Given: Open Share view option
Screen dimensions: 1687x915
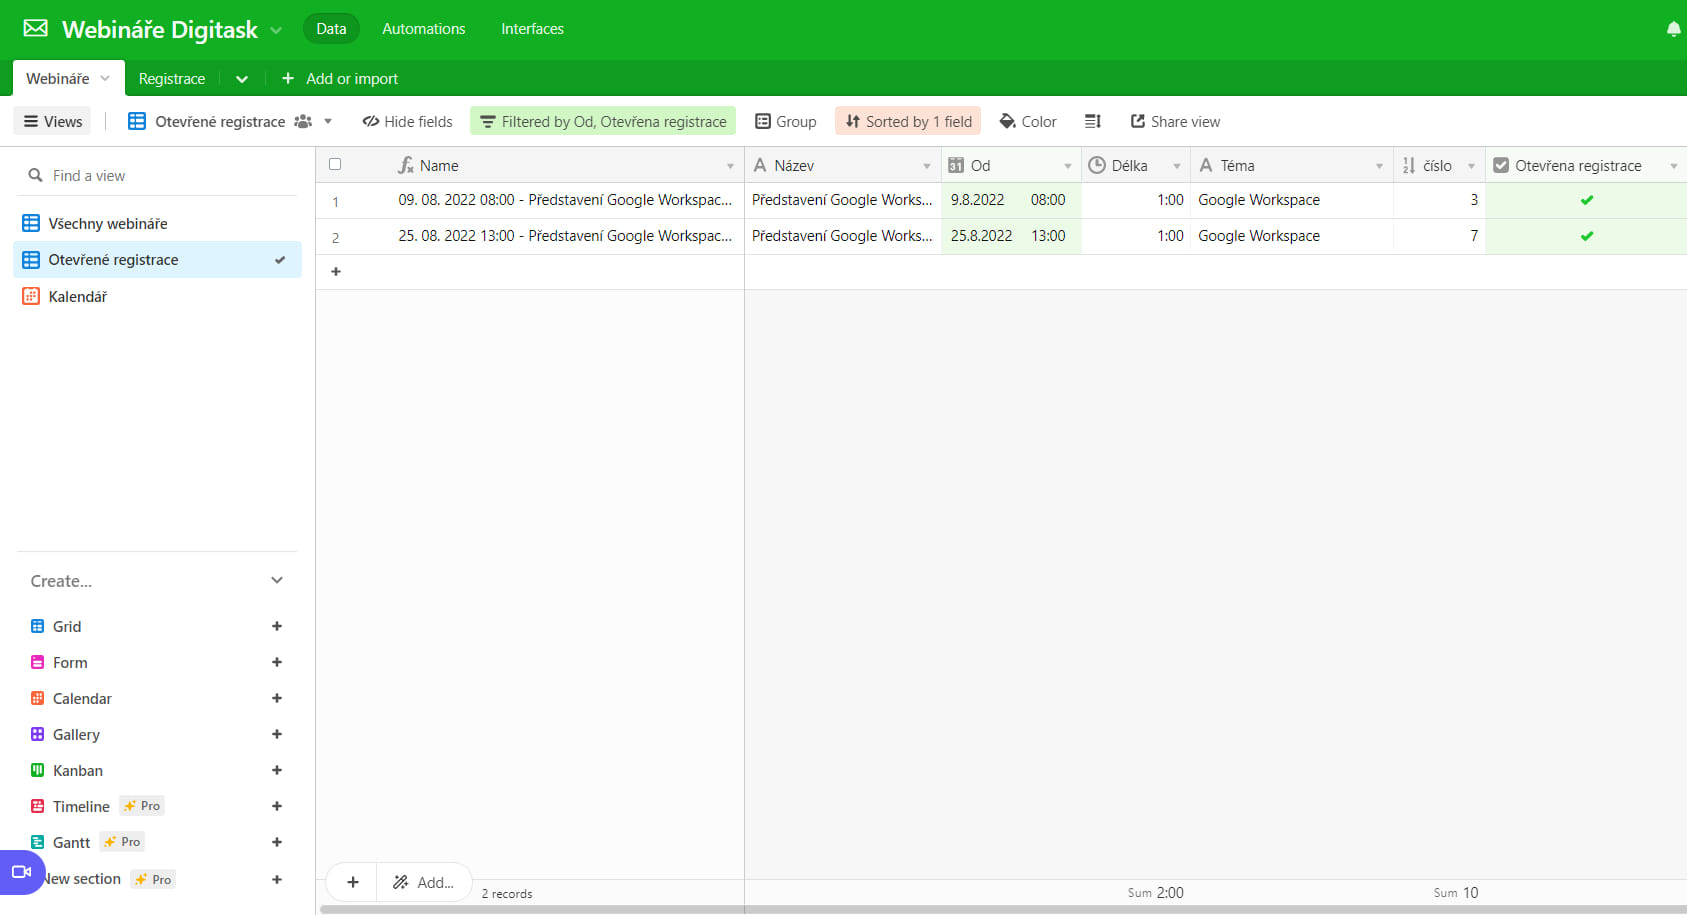Looking at the screenshot, I should [1175, 121].
